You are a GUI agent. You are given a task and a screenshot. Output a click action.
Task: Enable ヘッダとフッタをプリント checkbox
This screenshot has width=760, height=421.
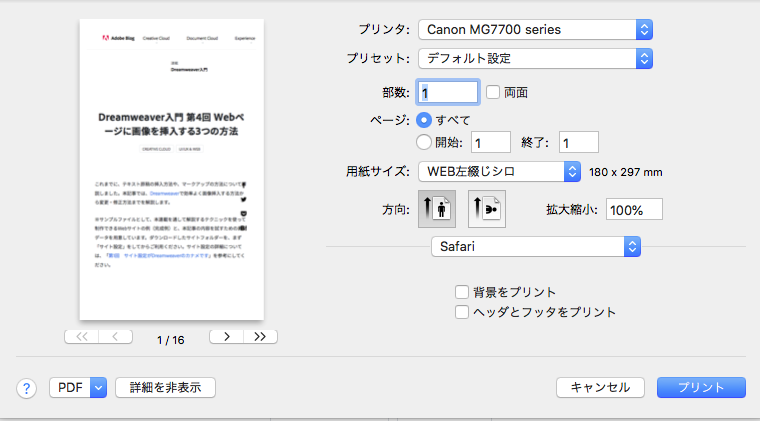click(461, 312)
